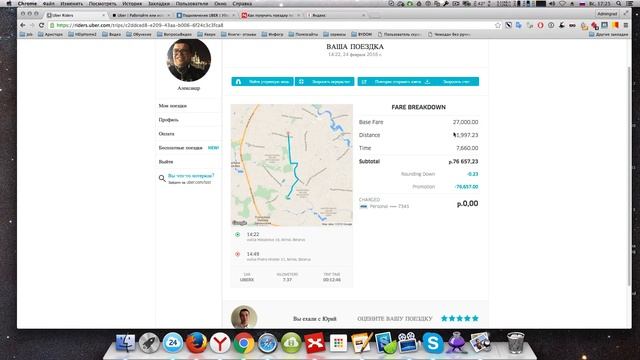
Task: Open XMind red X icon in Dock
Action: (315, 343)
